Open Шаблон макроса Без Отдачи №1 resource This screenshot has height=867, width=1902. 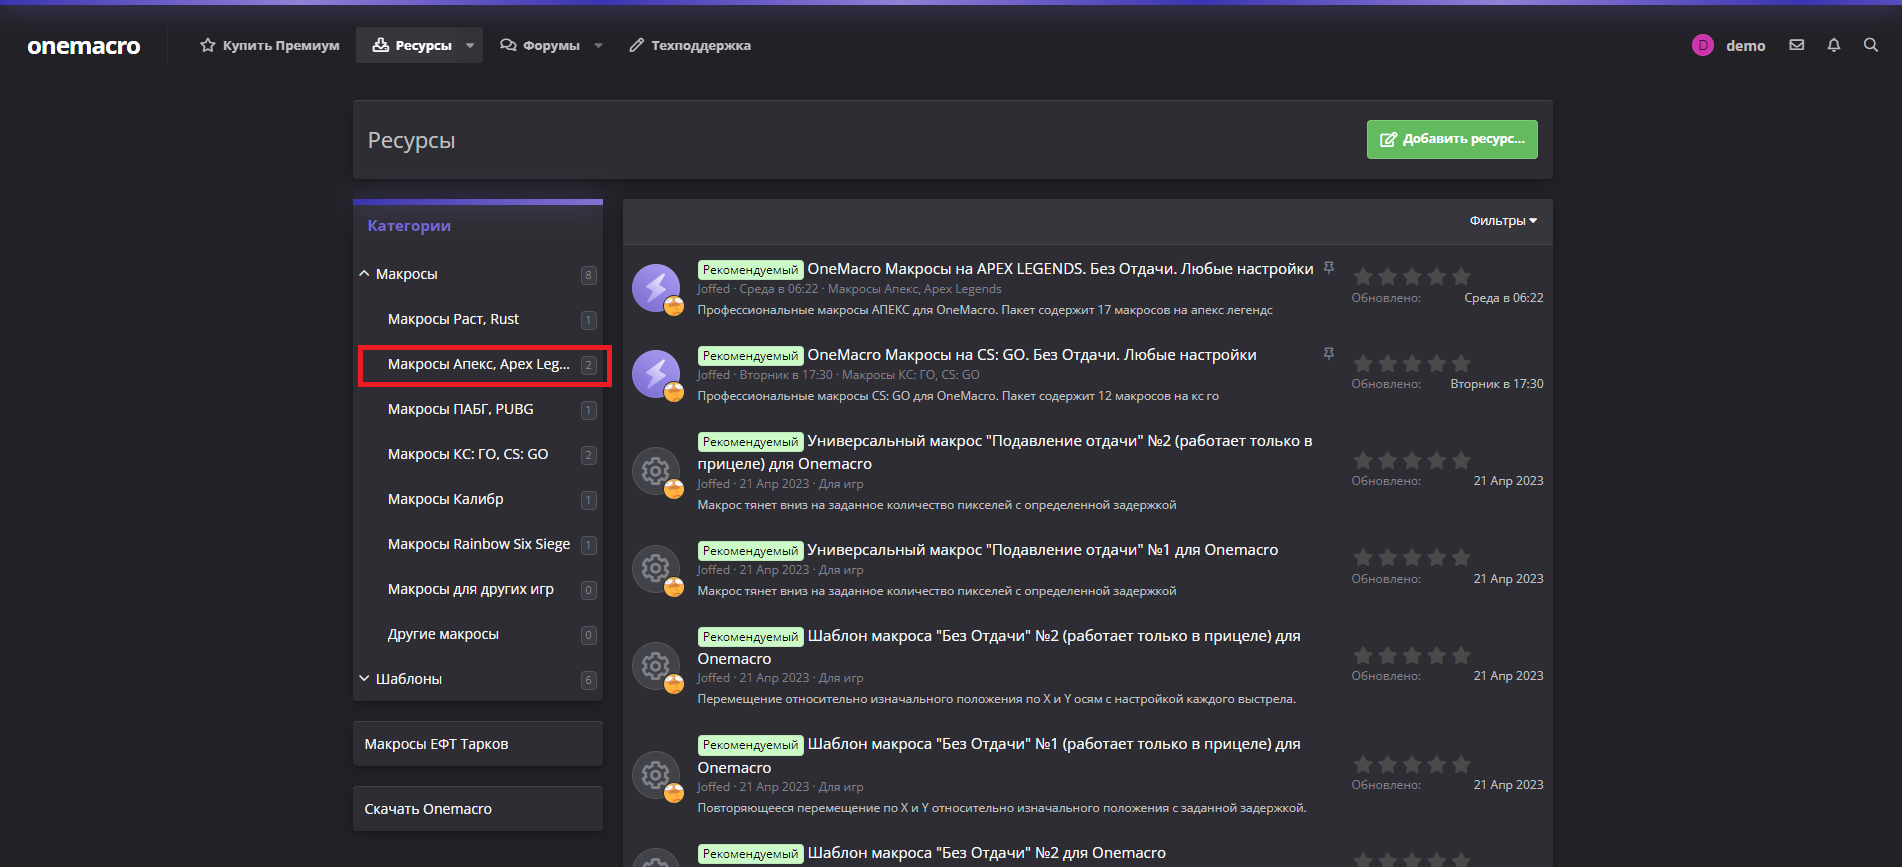click(999, 756)
